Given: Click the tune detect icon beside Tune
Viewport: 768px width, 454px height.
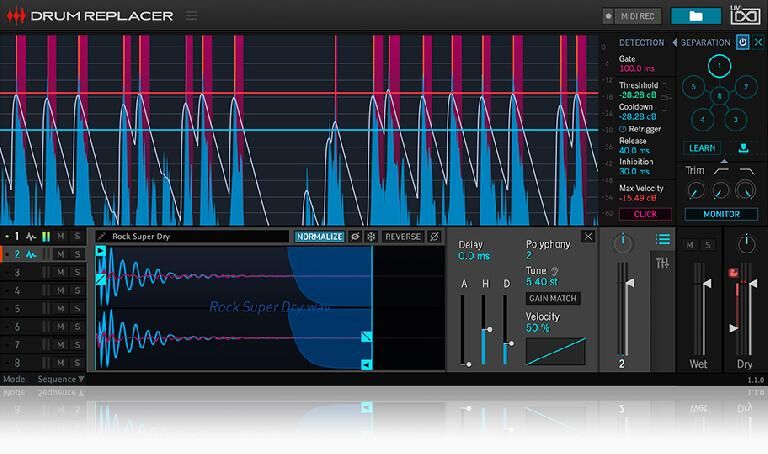Looking at the screenshot, I should (x=554, y=270).
